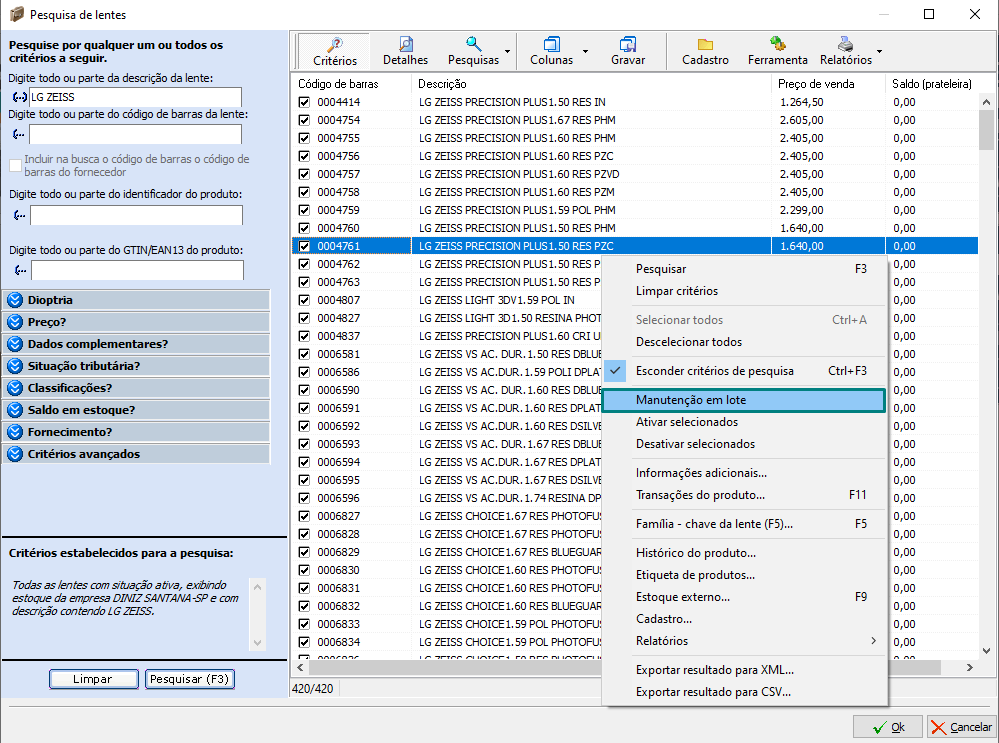
Task: Select Pesquisar in the context menu
Action: [x=744, y=269]
